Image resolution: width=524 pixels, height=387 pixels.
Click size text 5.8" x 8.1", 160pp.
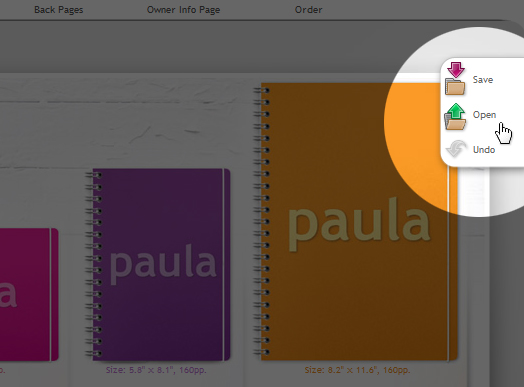point(156,370)
